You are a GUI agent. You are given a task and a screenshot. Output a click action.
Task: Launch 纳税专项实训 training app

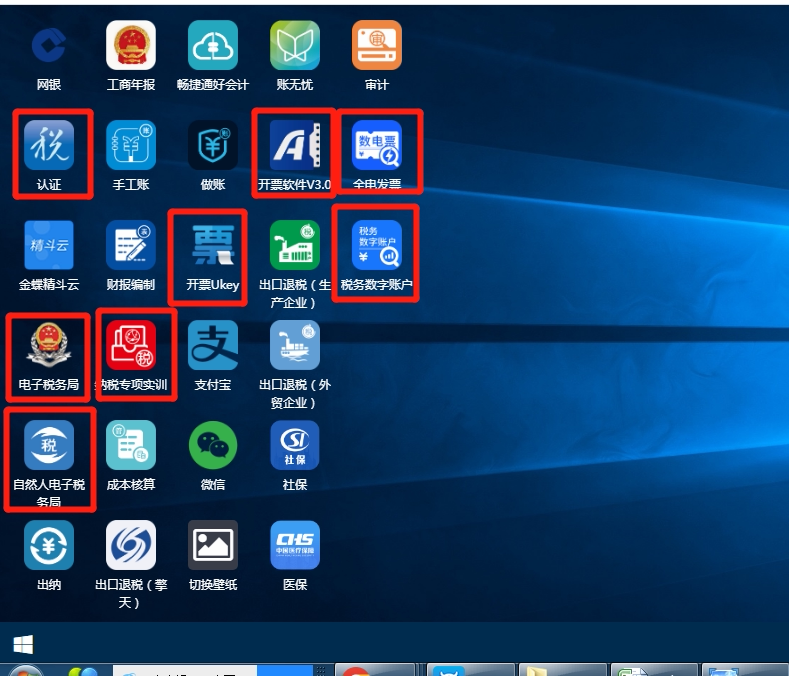(131, 345)
